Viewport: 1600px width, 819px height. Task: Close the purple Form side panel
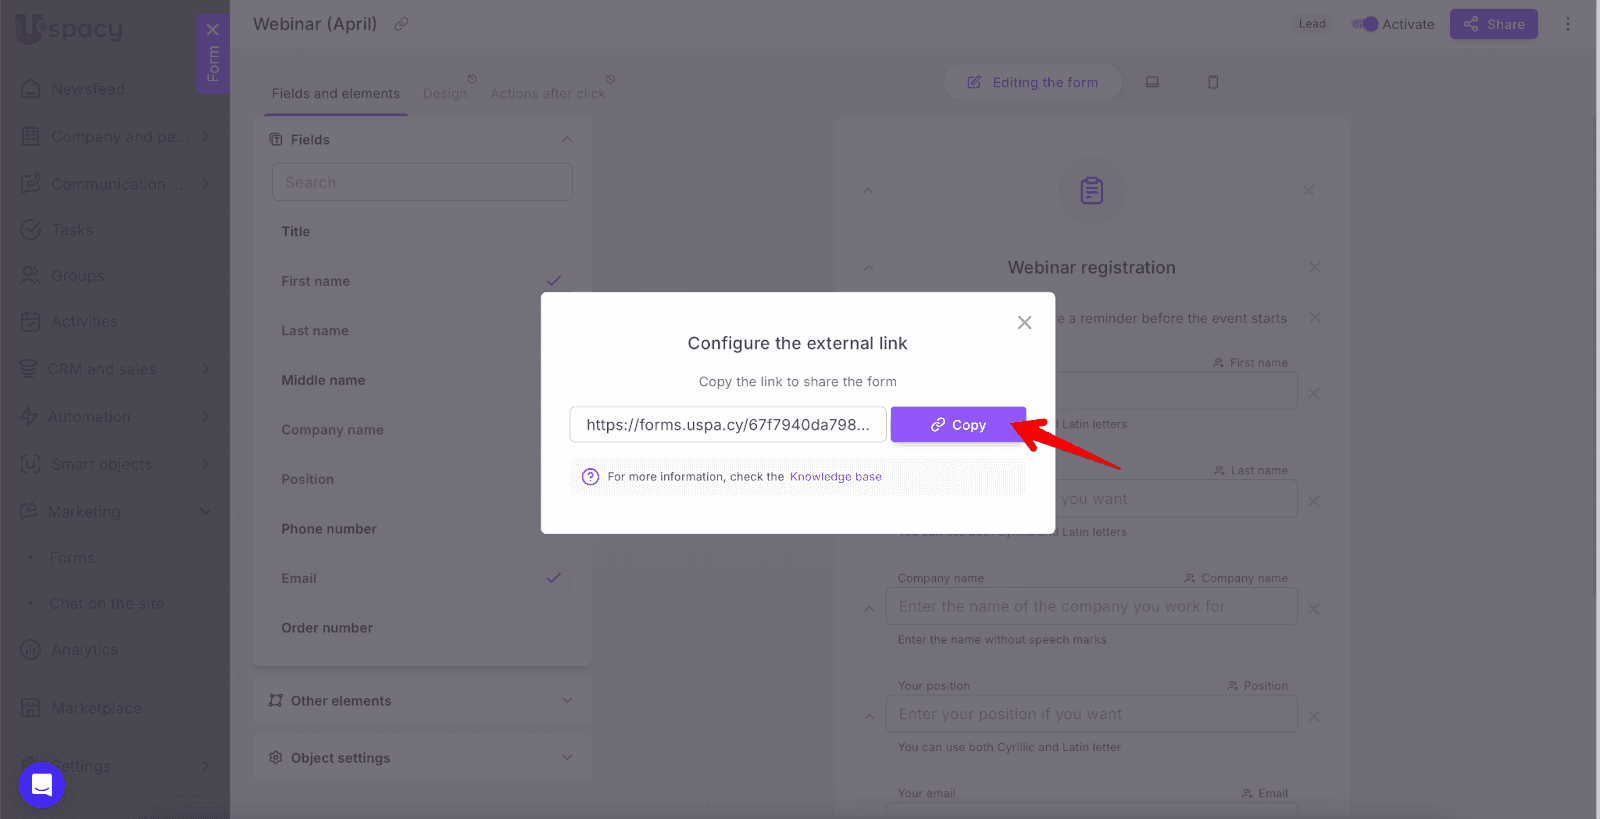[x=212, y=30]
